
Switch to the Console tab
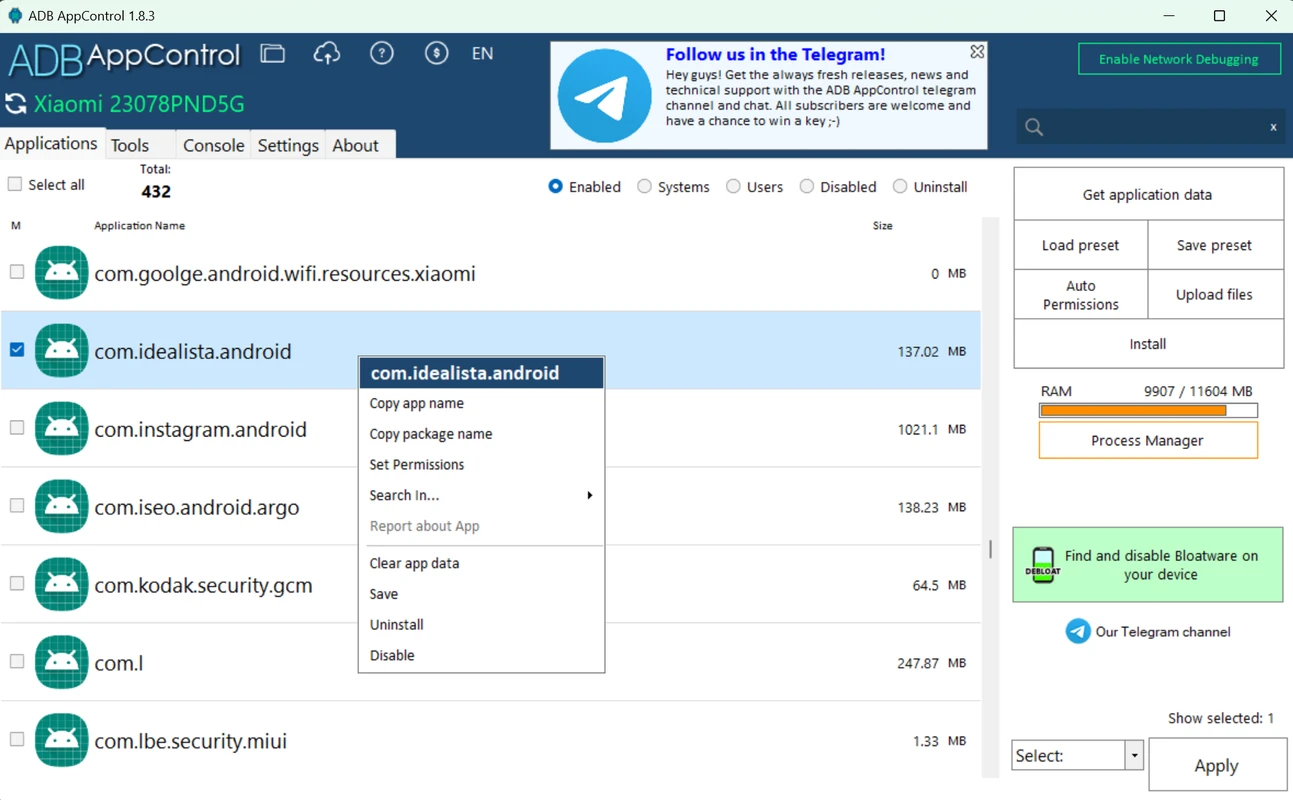click(x=213, y=145)
